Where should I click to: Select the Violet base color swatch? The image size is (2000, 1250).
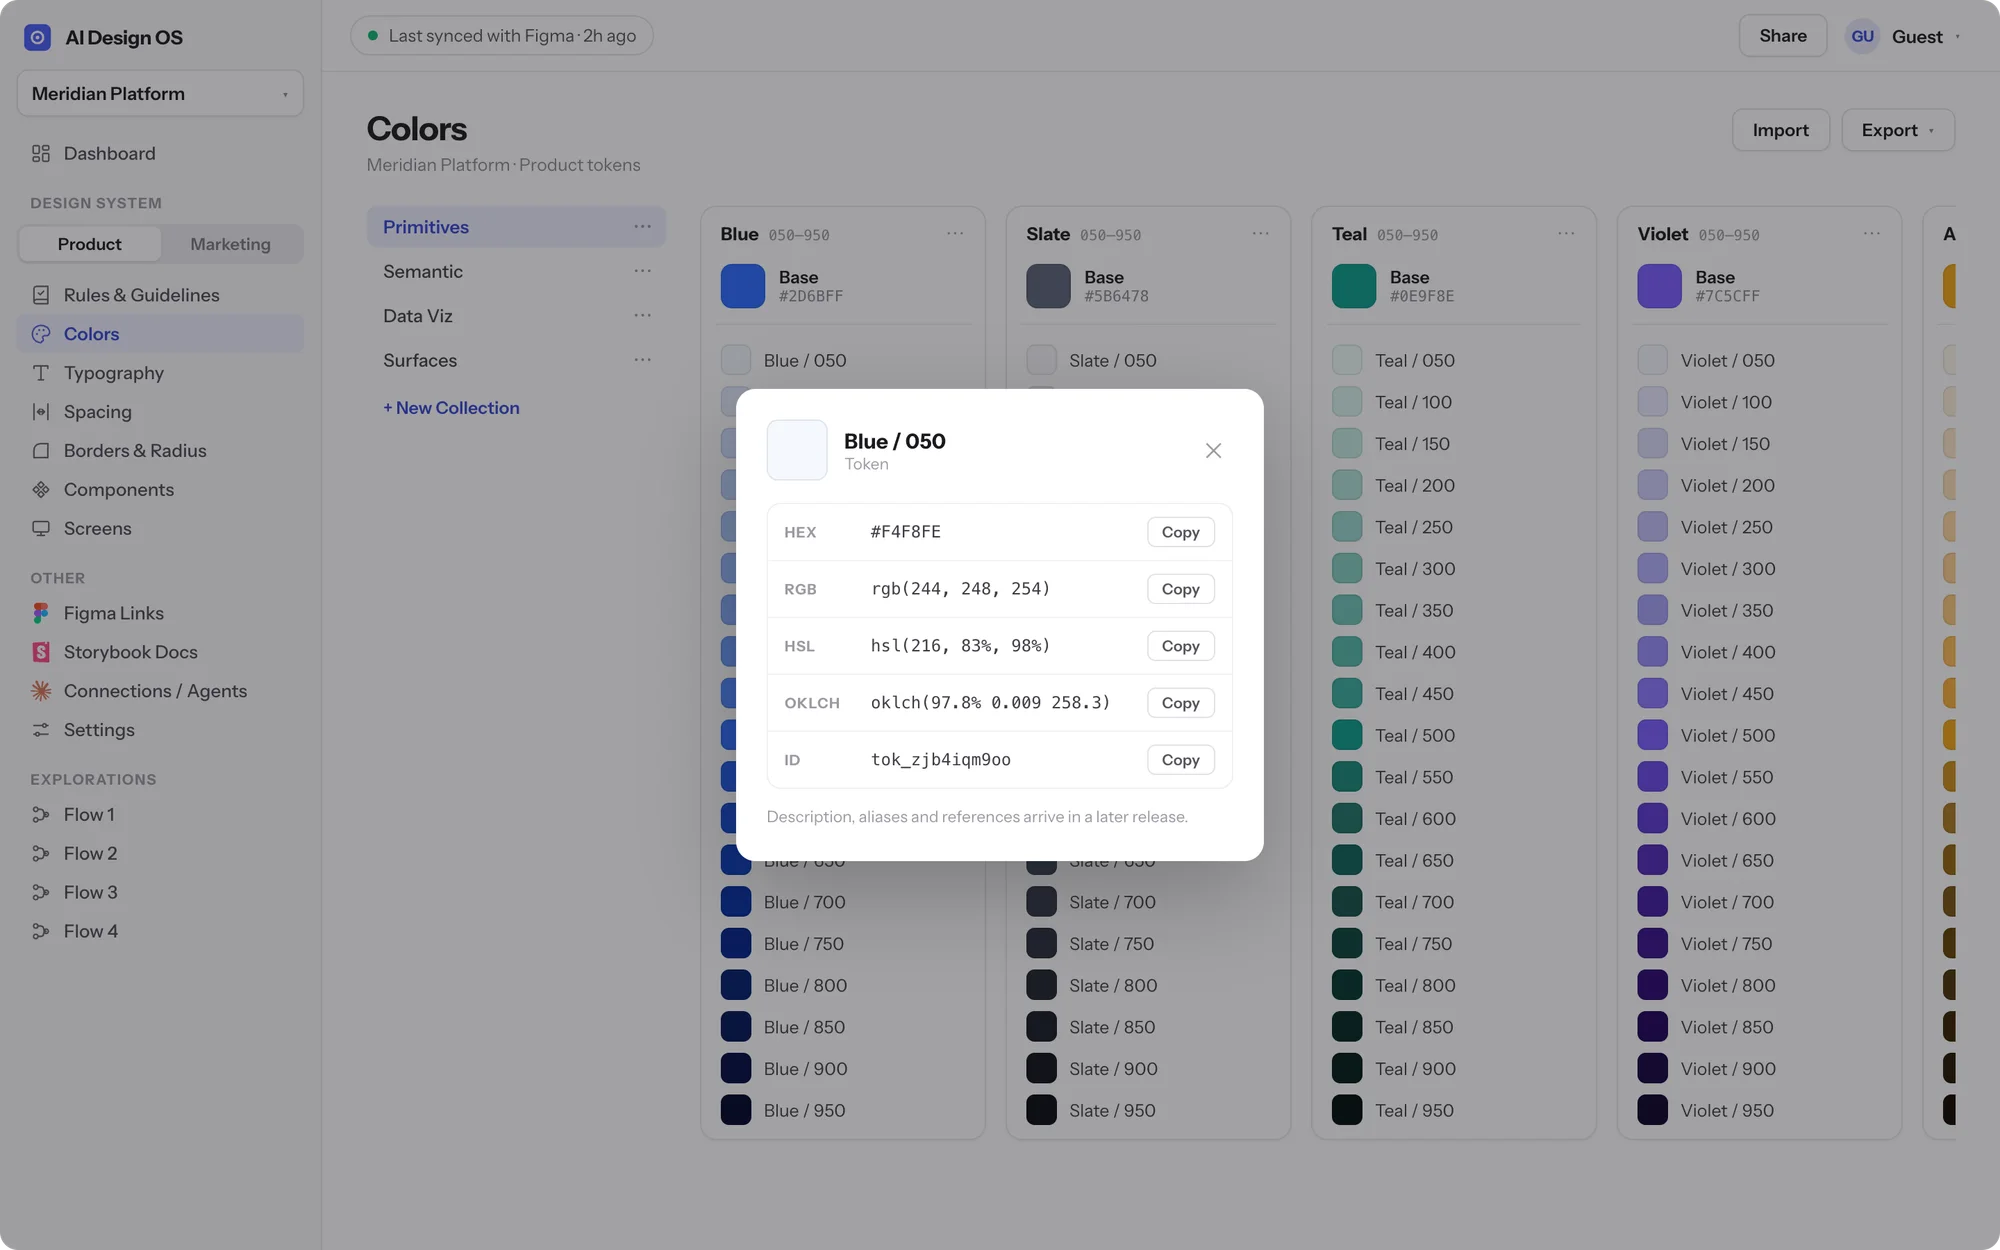(1659, 286)
